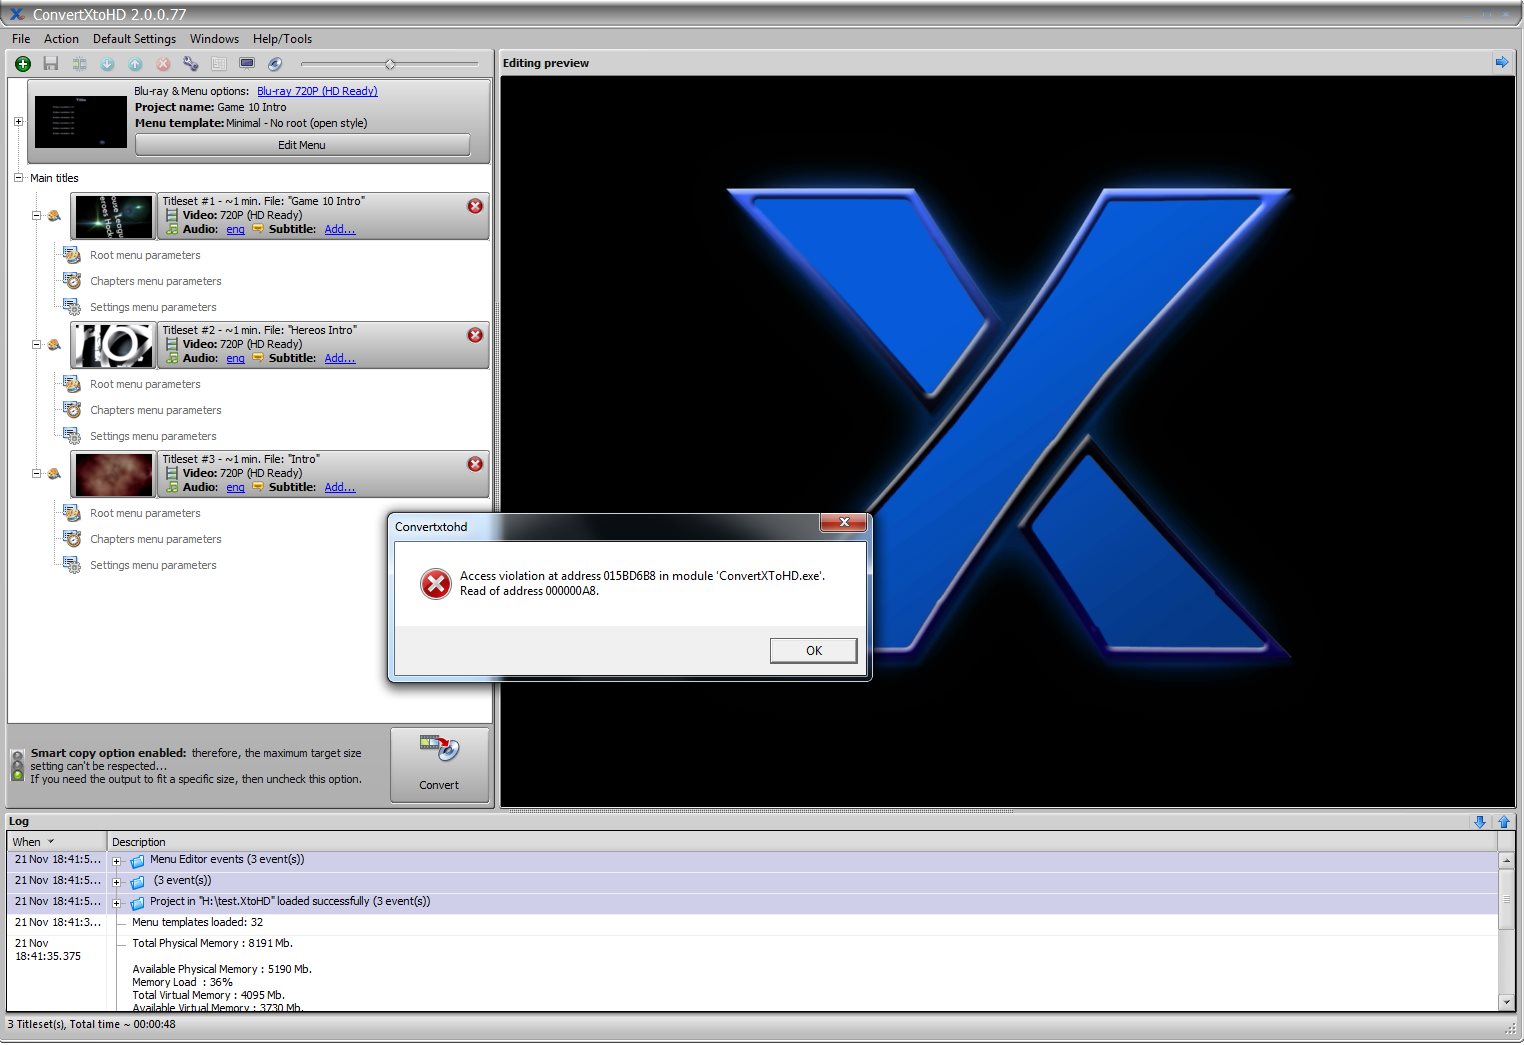Click the Blu-ray menu template thumbnail

81,122
